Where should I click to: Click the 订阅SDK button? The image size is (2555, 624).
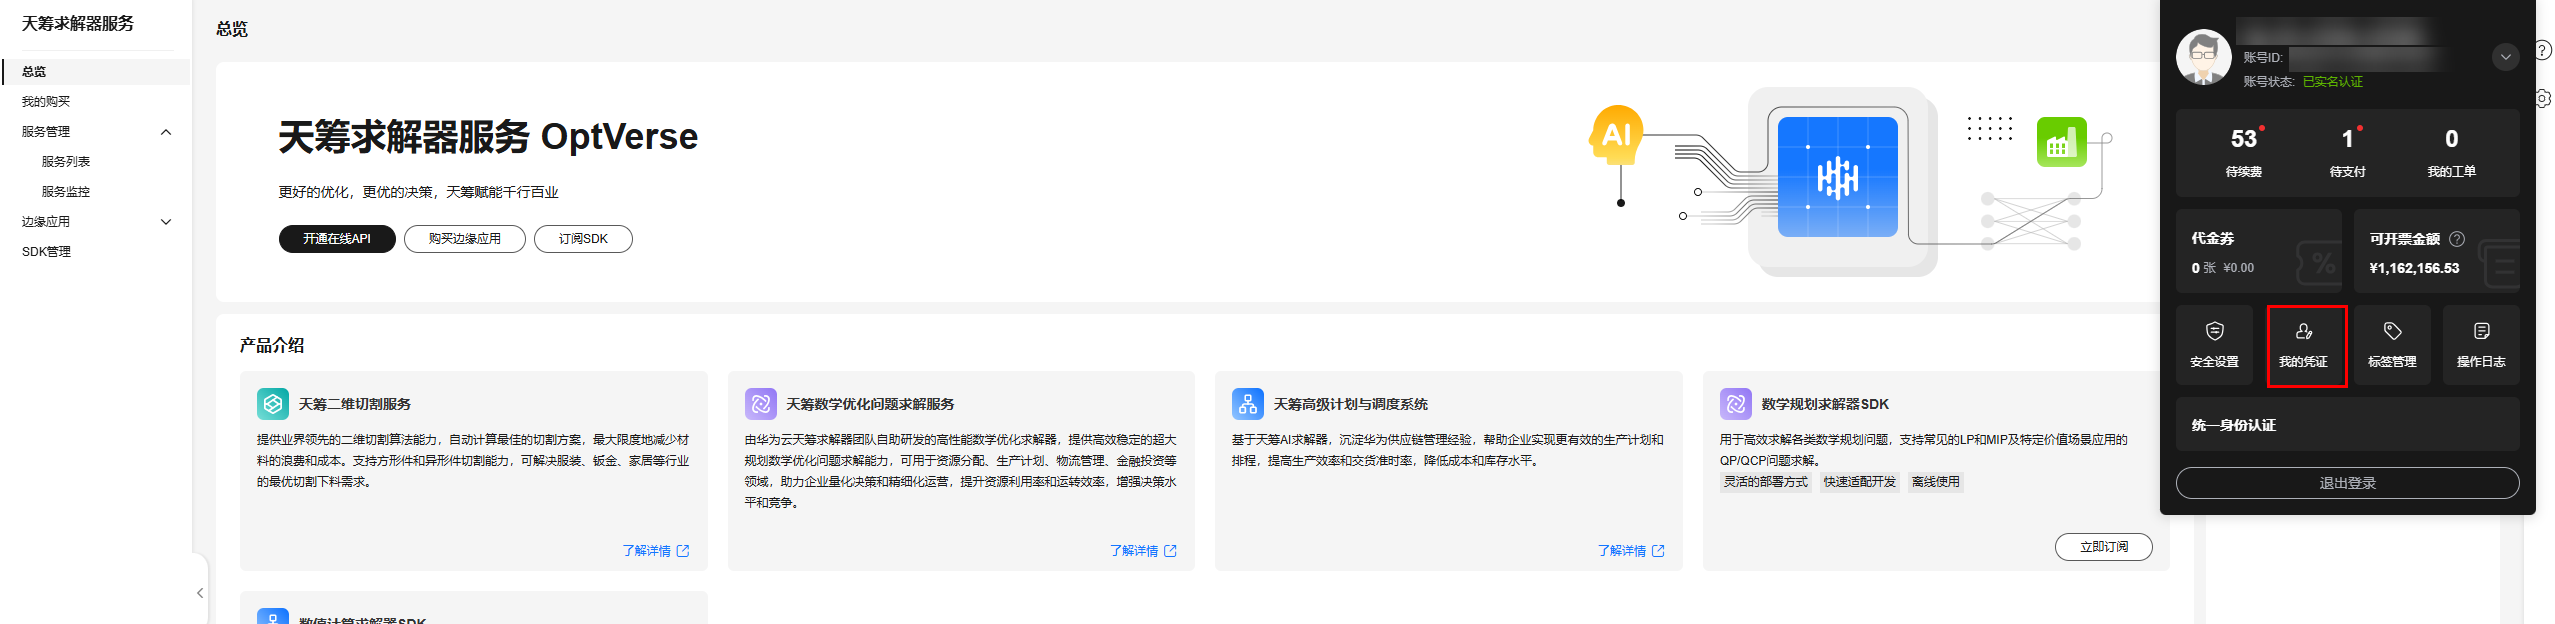click(583, 239)
